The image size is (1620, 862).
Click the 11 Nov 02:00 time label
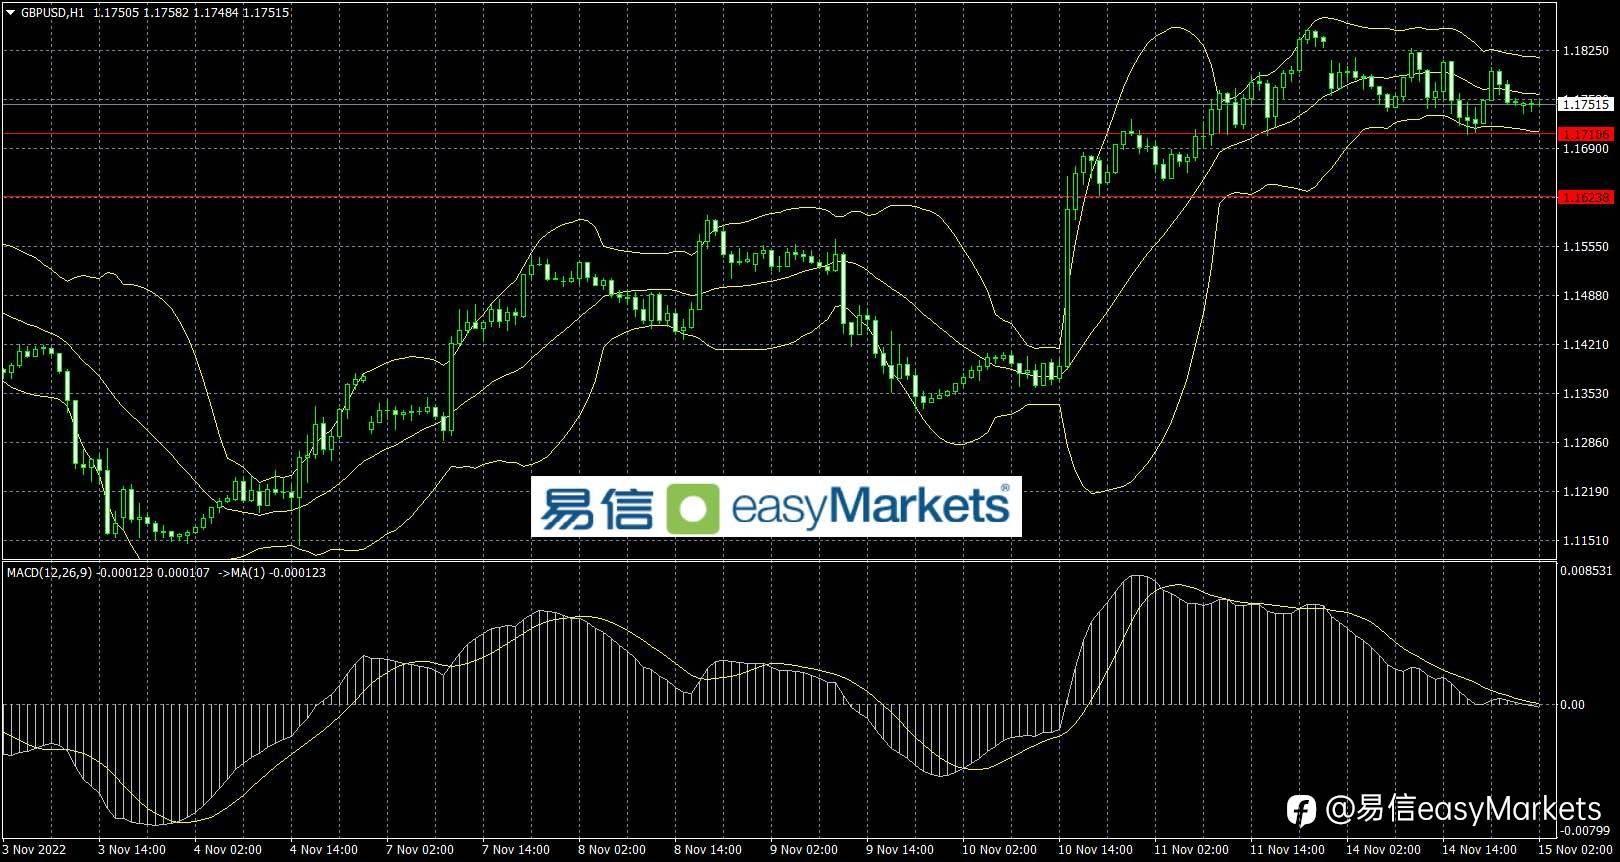coord(1191,850)
